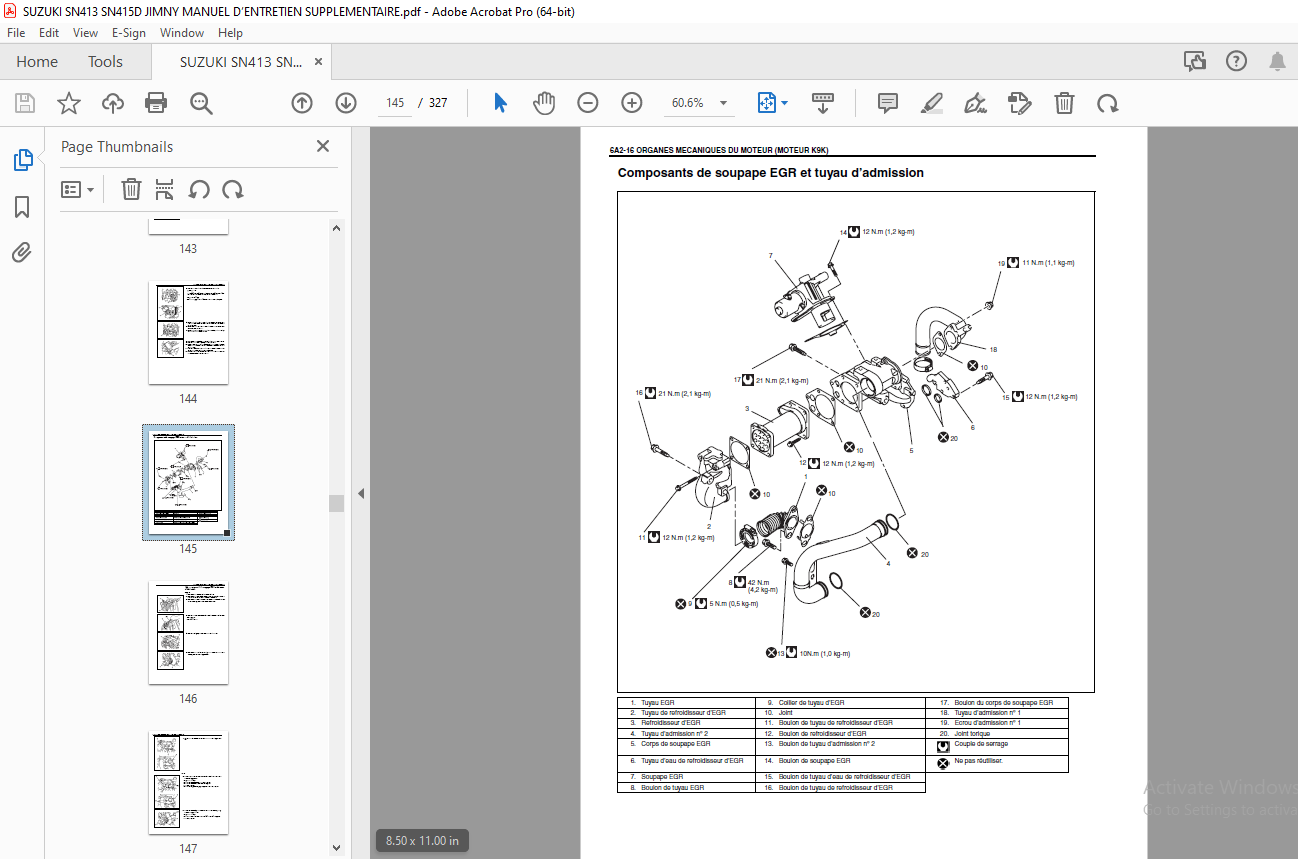The width and height of the screenshot is (1298, 859).
Task: Click the heading 'Composants de soupape EGR et tuyau d'admission'
Action: point(770,173)
